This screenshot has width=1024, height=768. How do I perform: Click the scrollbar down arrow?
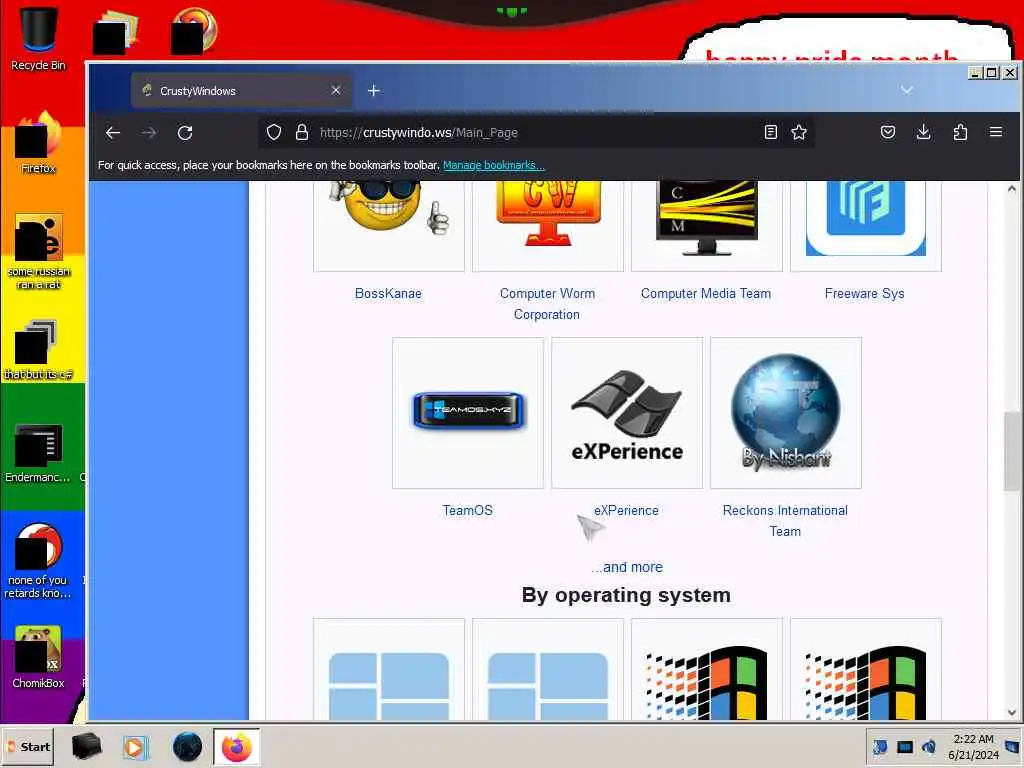coord(1012,712)
